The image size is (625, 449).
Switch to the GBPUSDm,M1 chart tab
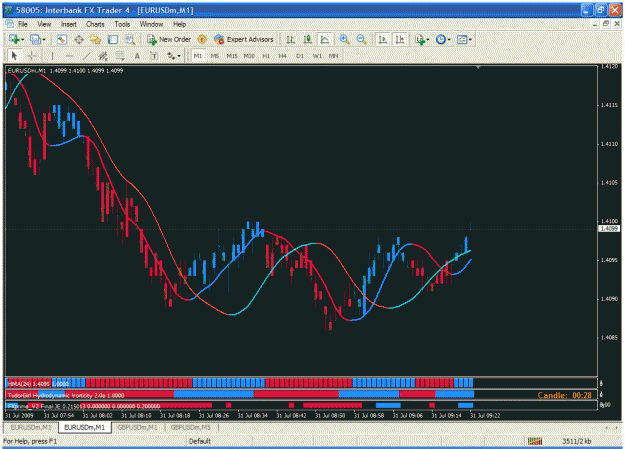138,427
